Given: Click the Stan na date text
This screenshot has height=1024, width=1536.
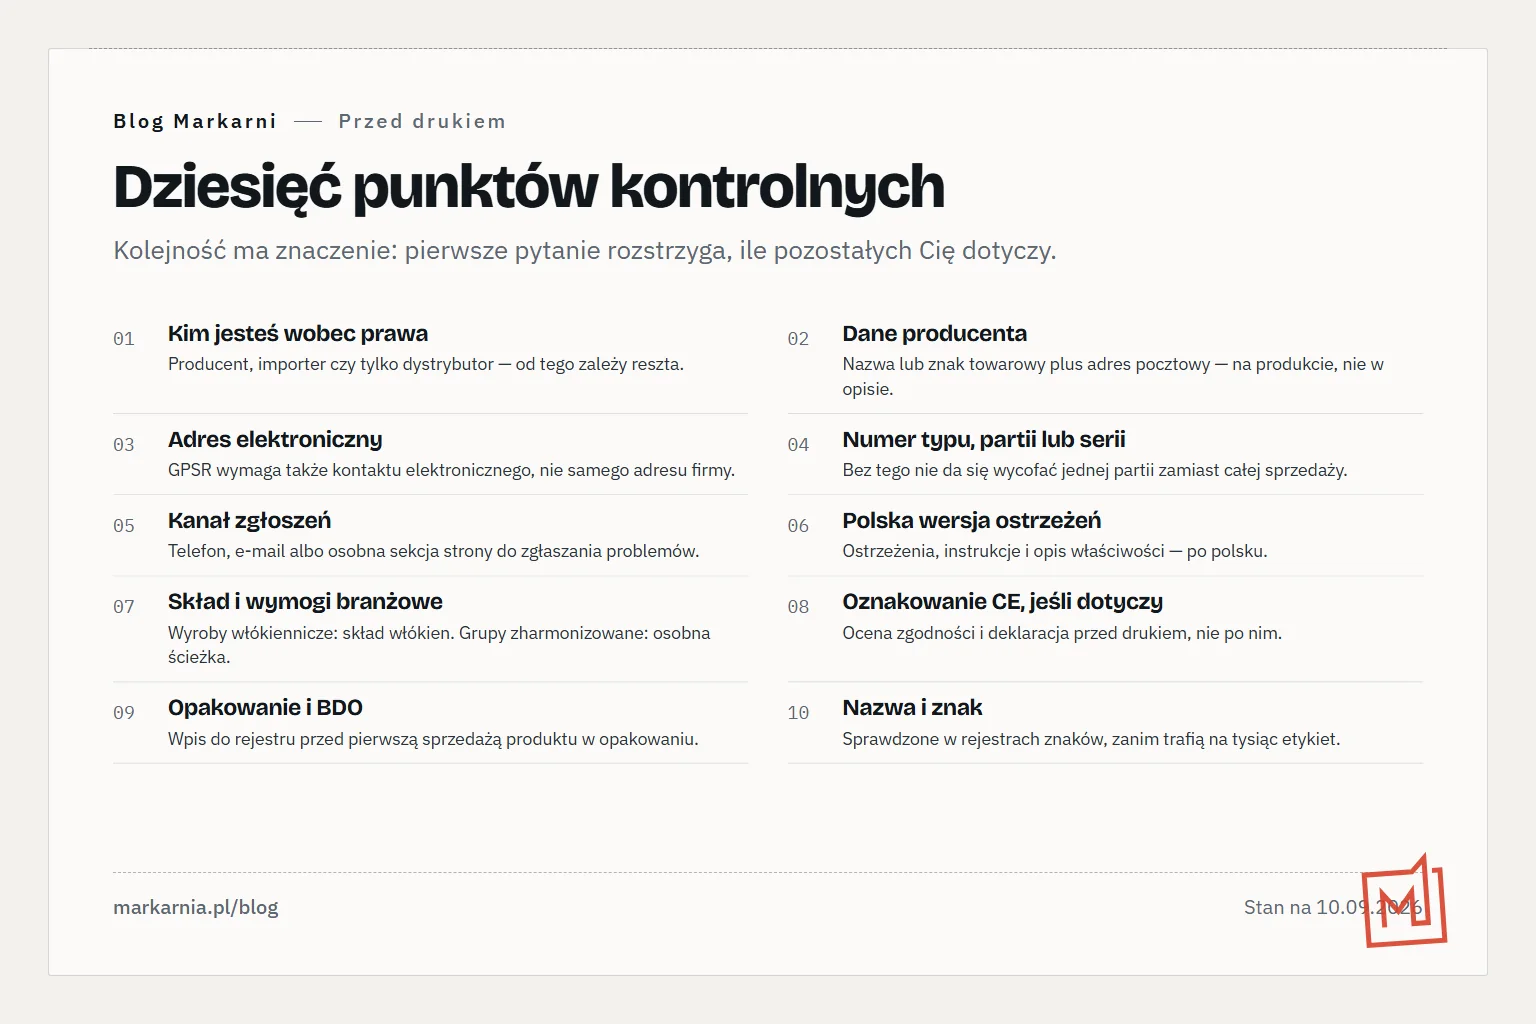Looking at the screenshot, I should click(x=1332, y=907).
